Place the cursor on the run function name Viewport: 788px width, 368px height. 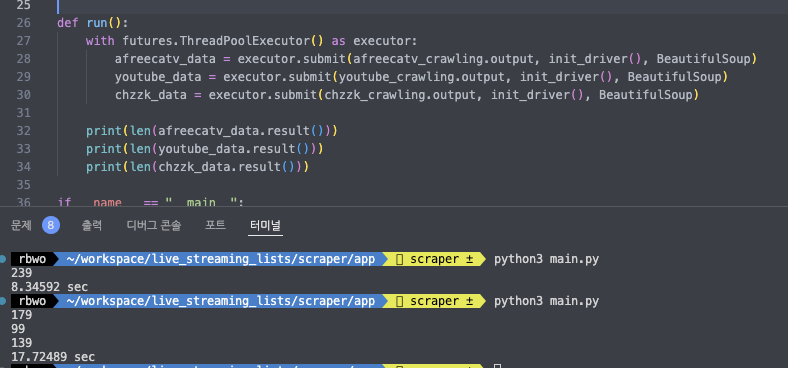click(97, 23)
